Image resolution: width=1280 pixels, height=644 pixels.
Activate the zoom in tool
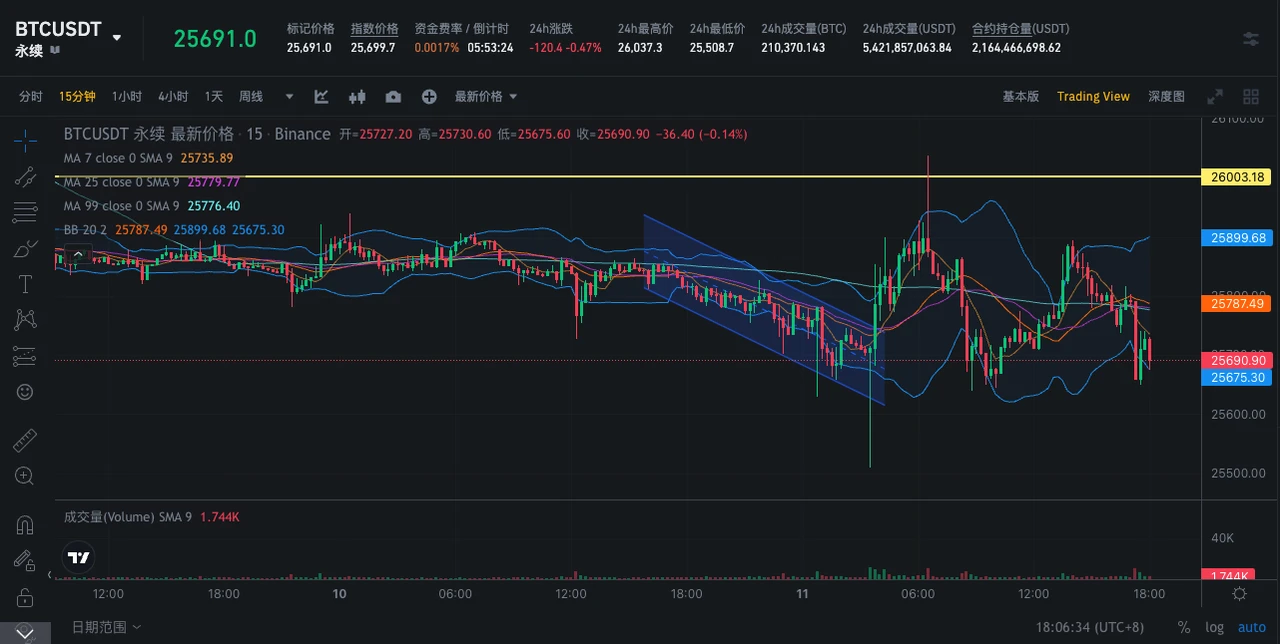(25, 476)
